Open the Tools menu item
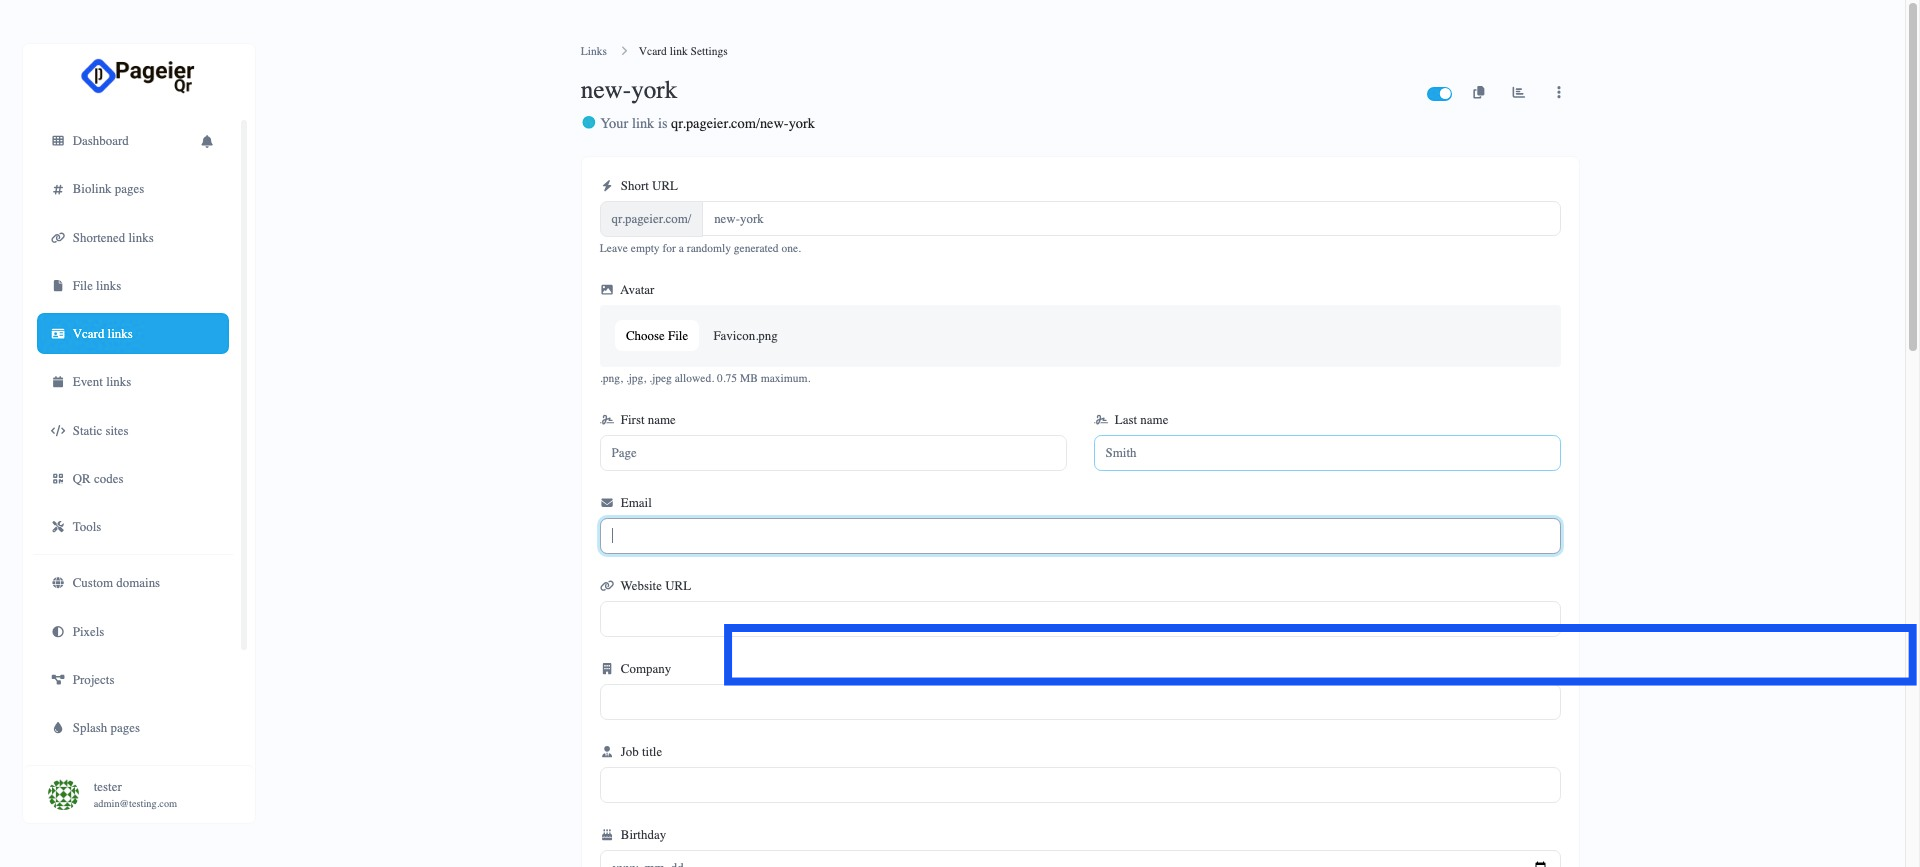Screen dimensions: 1920x867 [87, 527]
